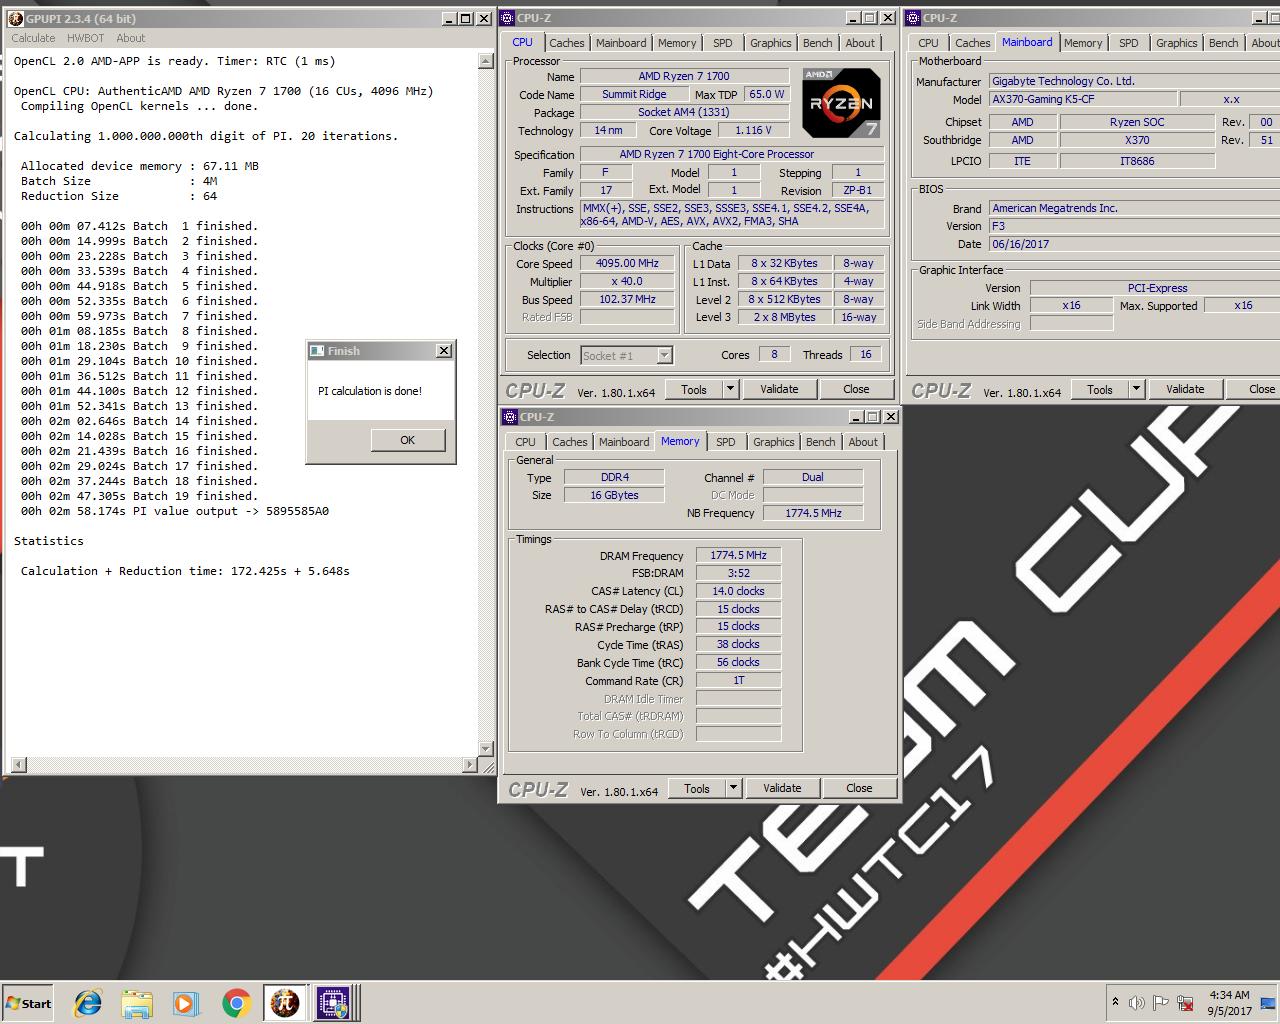Click Validate in the Mainboard CPU-Z window
1280x1024 pixels.
pos(1185,389)
